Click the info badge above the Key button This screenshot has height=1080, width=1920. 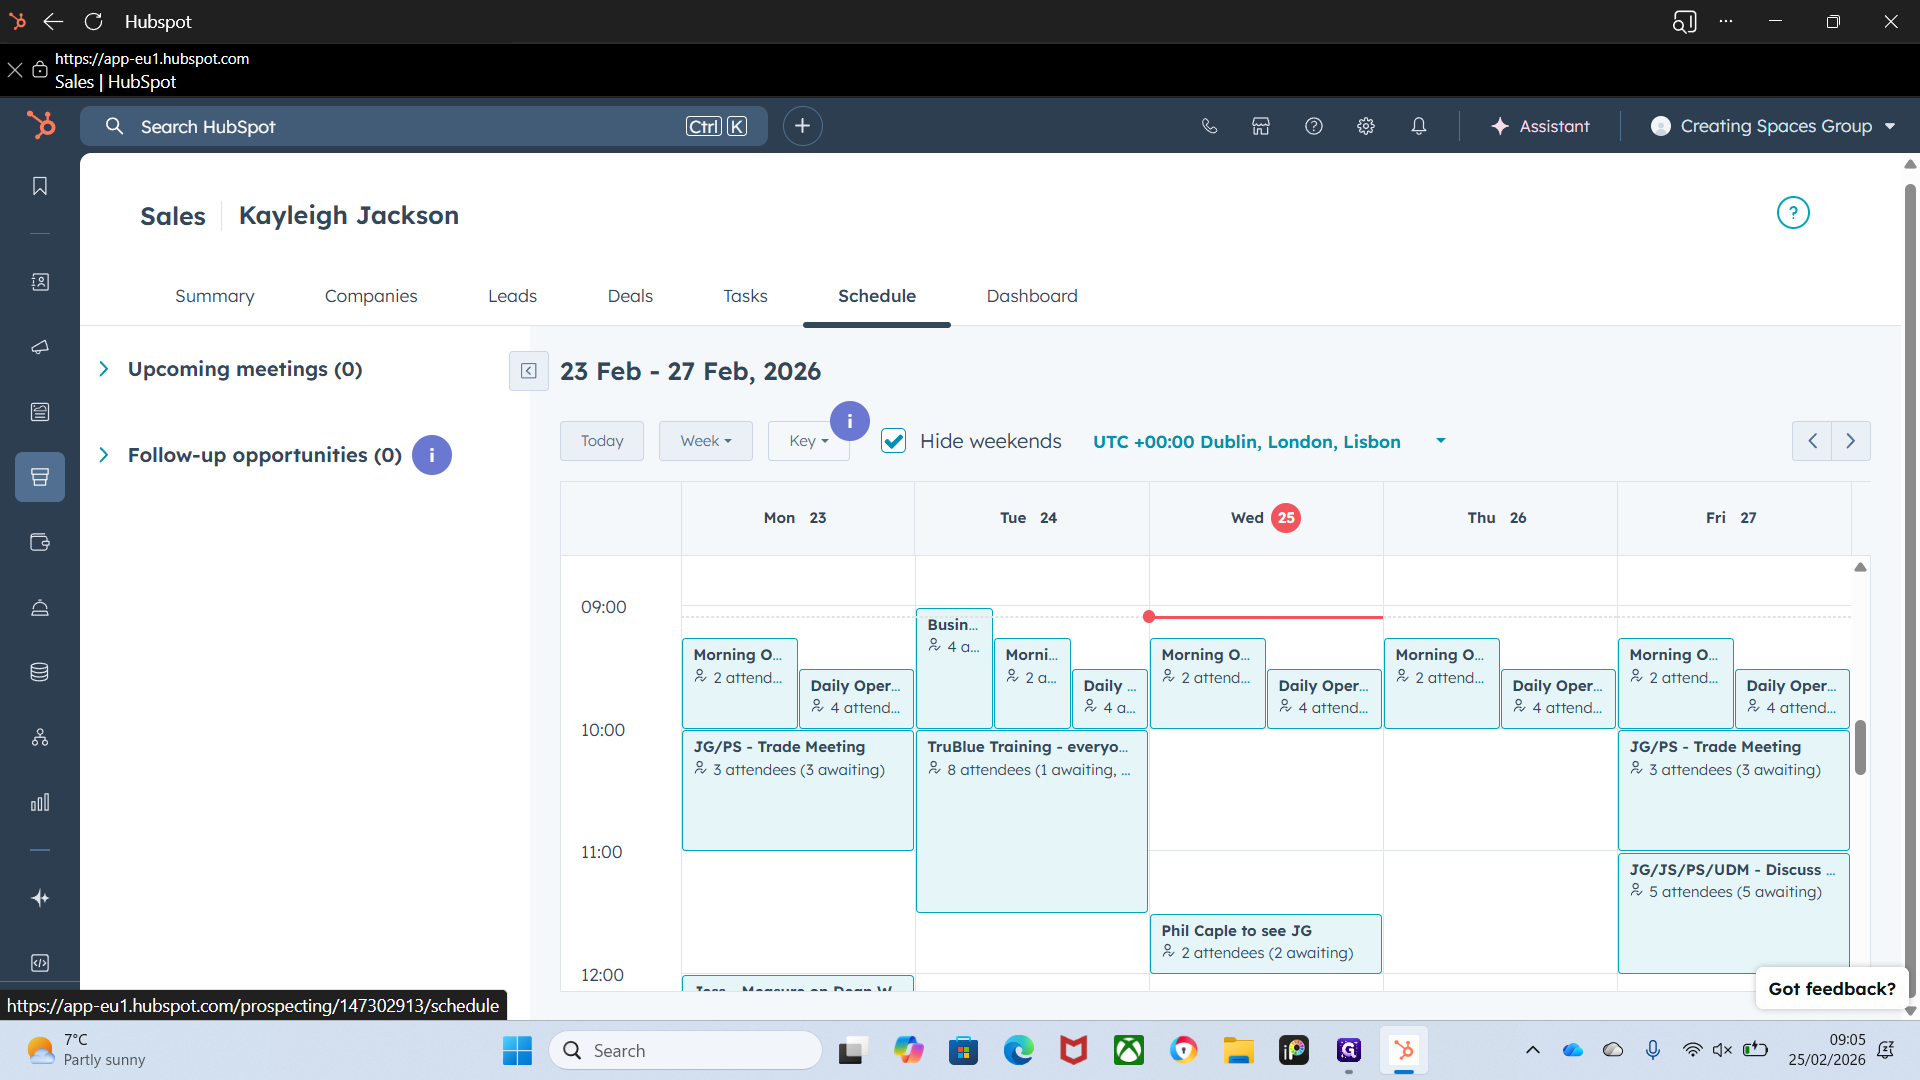tap(850, 421)
